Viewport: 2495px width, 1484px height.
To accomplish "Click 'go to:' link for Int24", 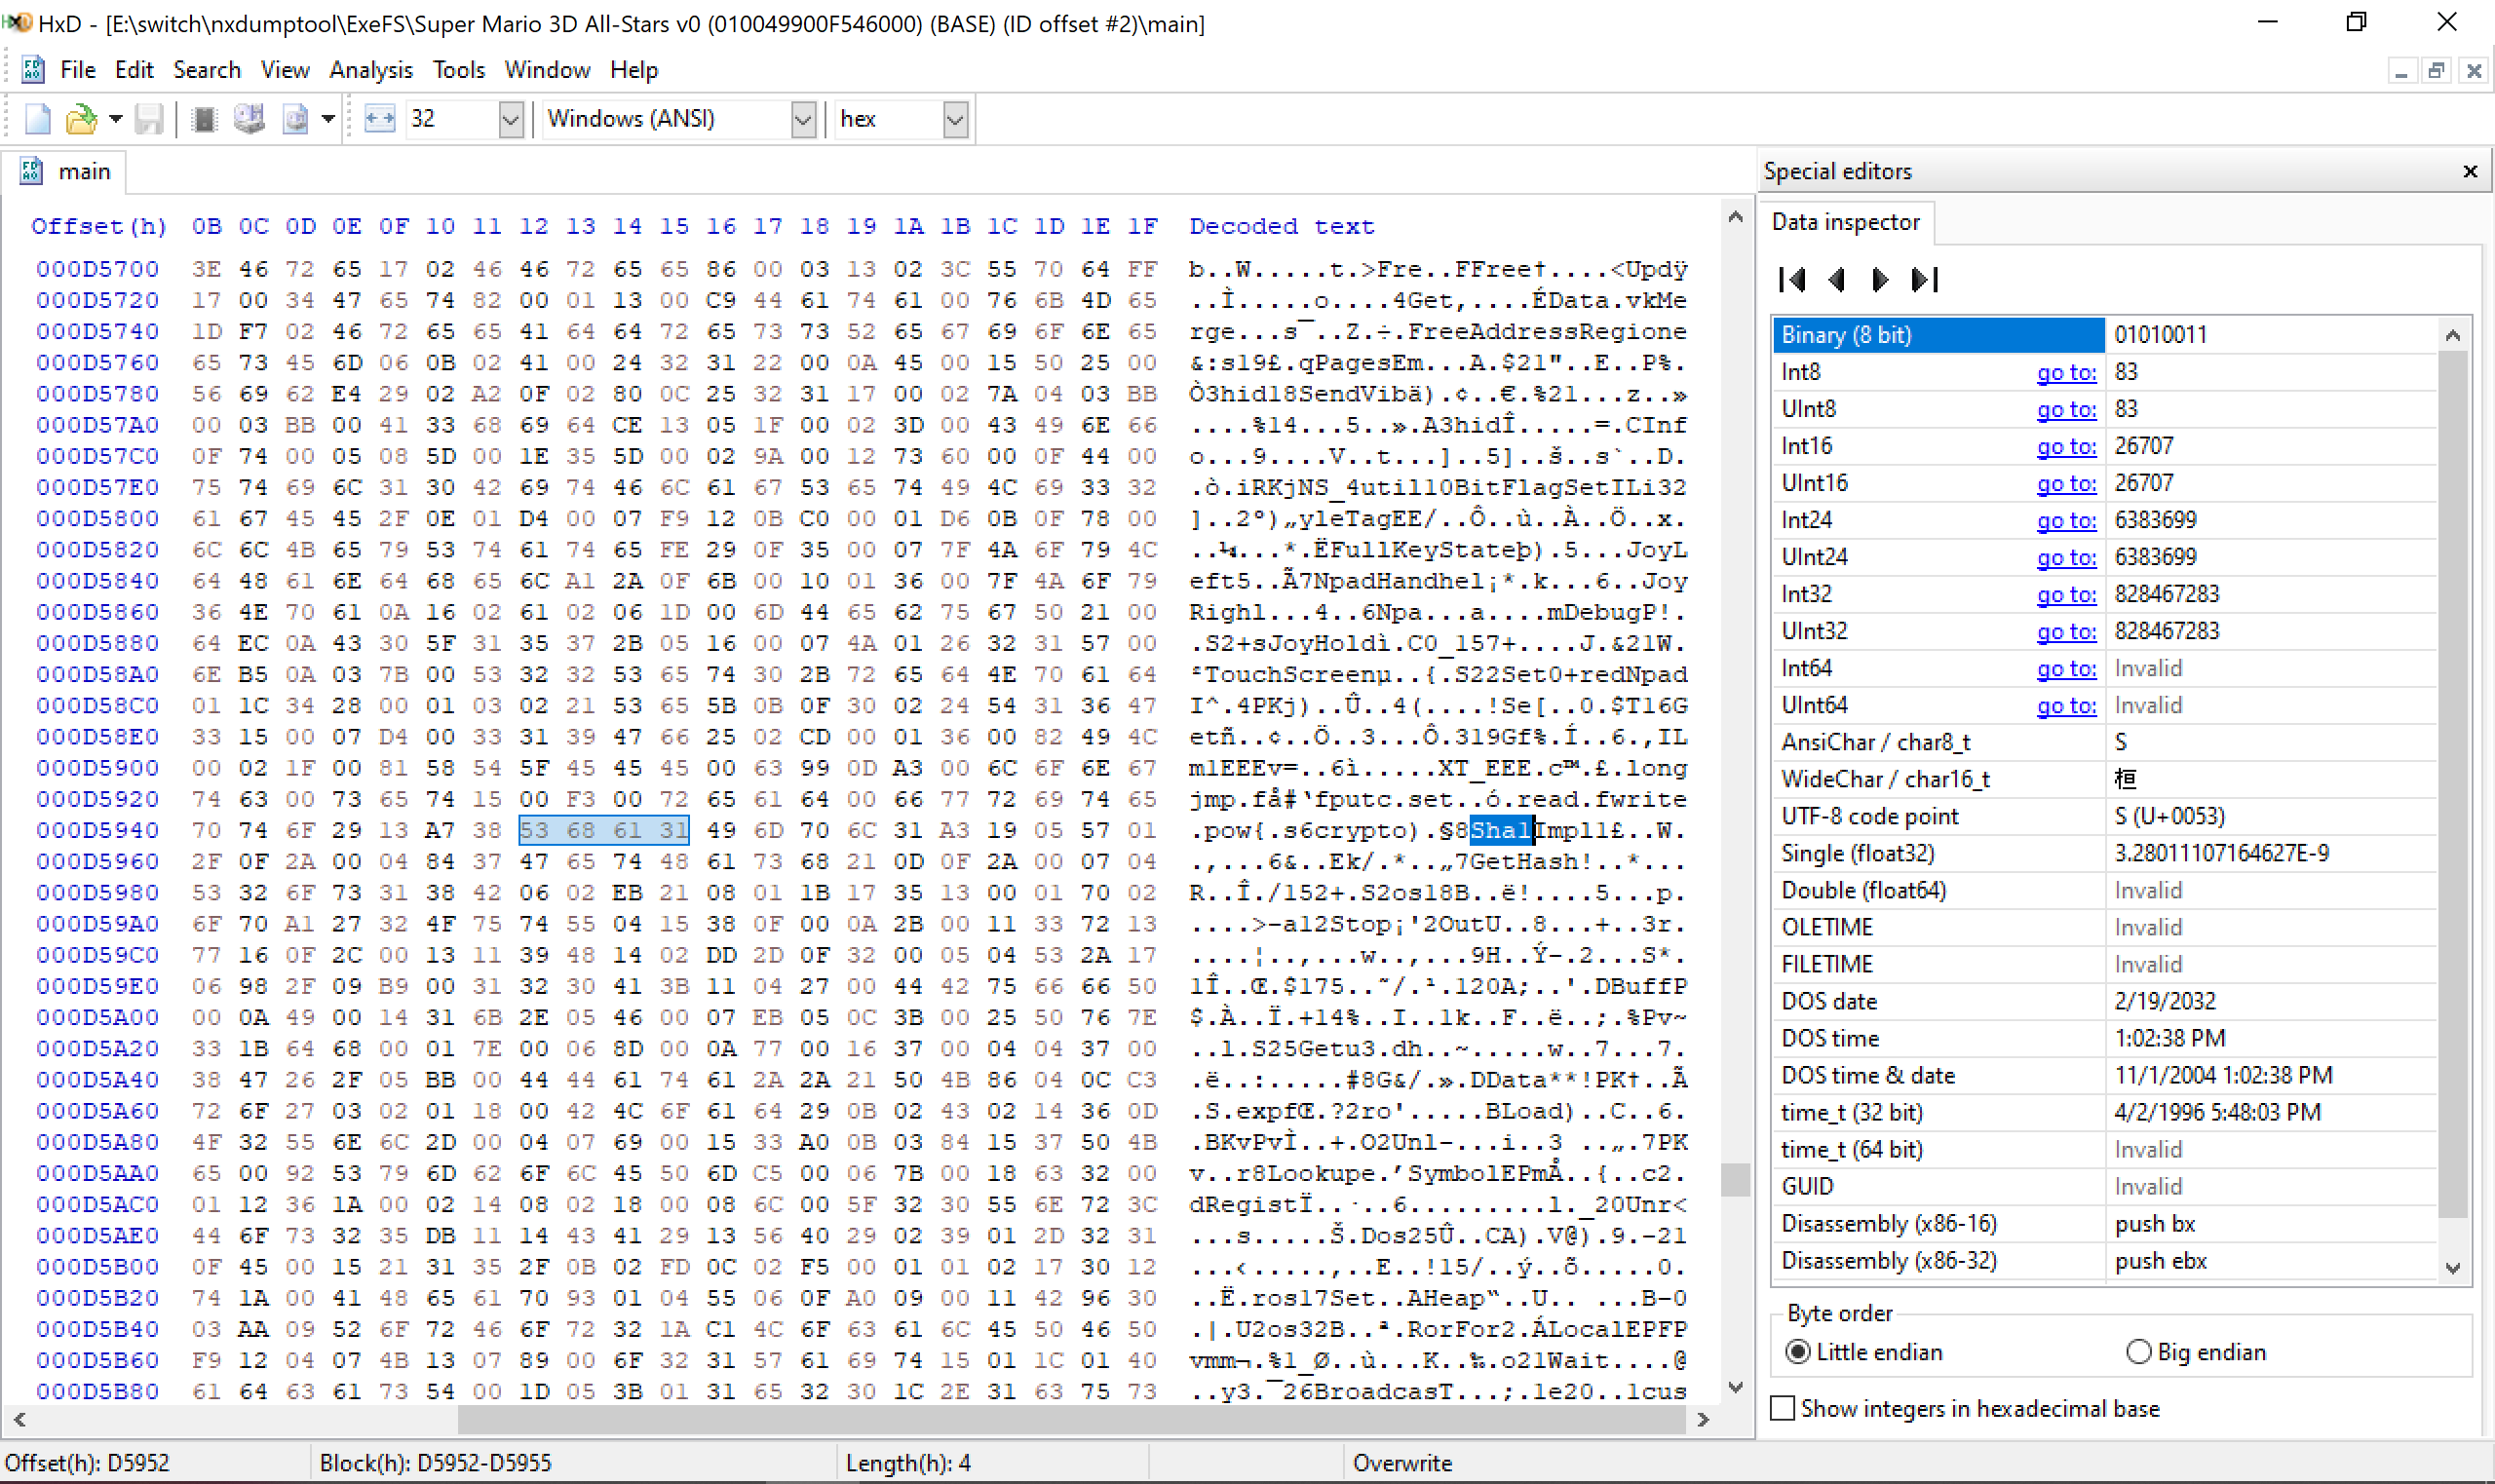I will 2066,520.
